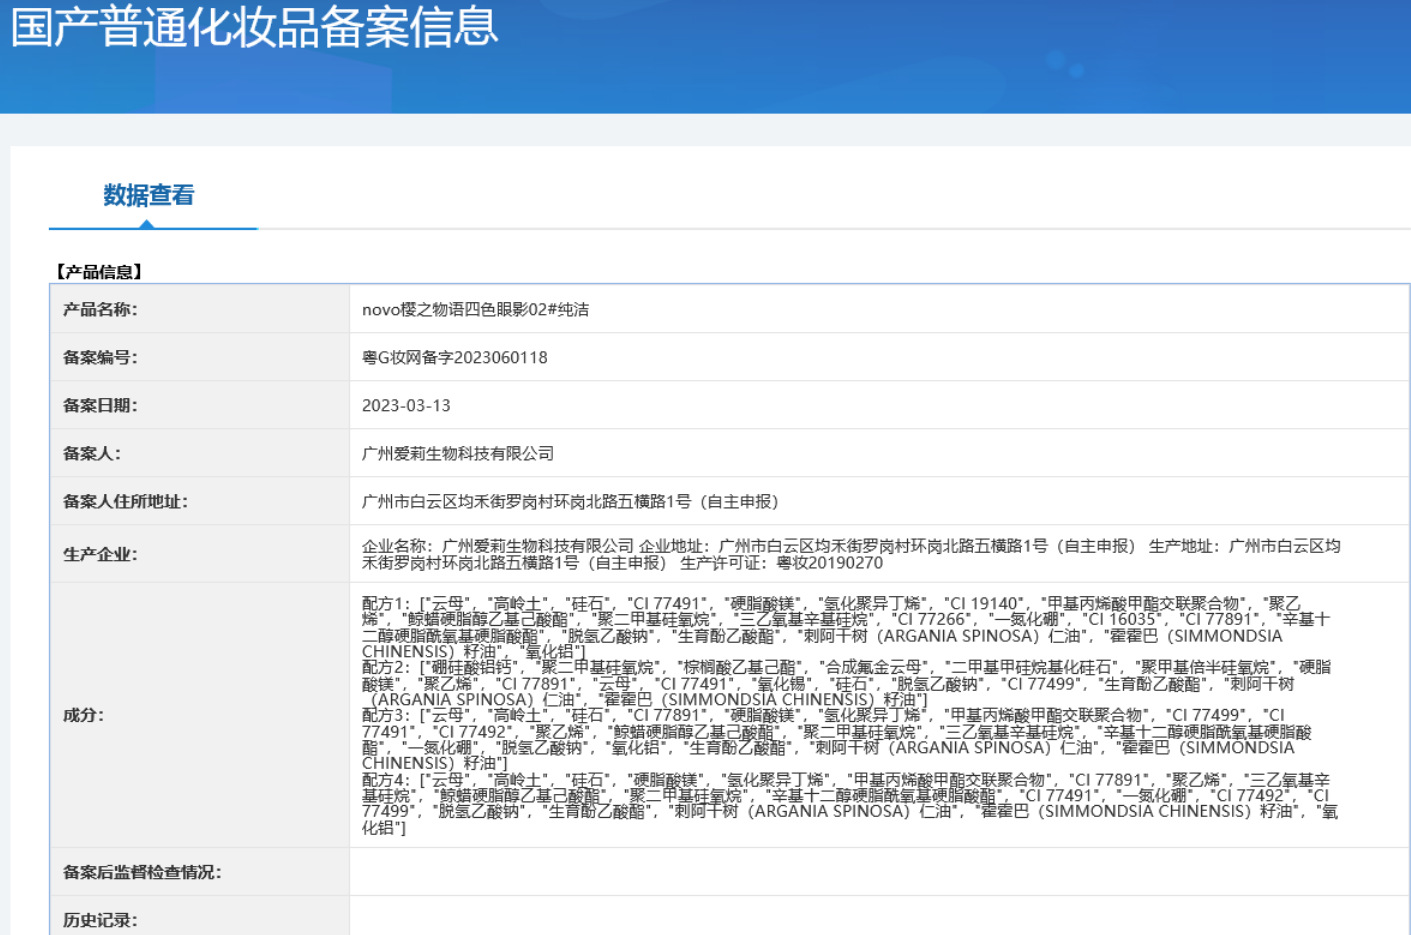Viewport: 1411px width, 935px height.
Task: Select filing number 粤G妆网备字2023060118
Action: point(455,358)
